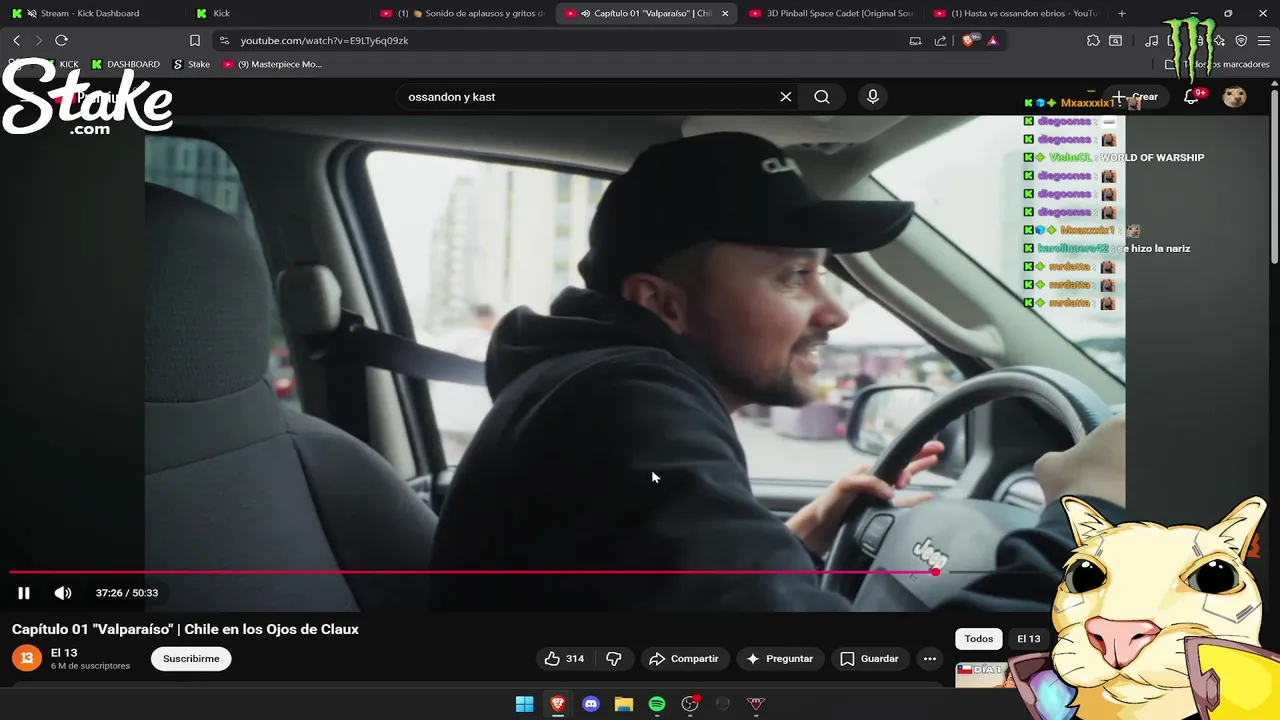Open the Crear create button
1280x720 pixels.
pyautogui.click(x=1136, y=97)
